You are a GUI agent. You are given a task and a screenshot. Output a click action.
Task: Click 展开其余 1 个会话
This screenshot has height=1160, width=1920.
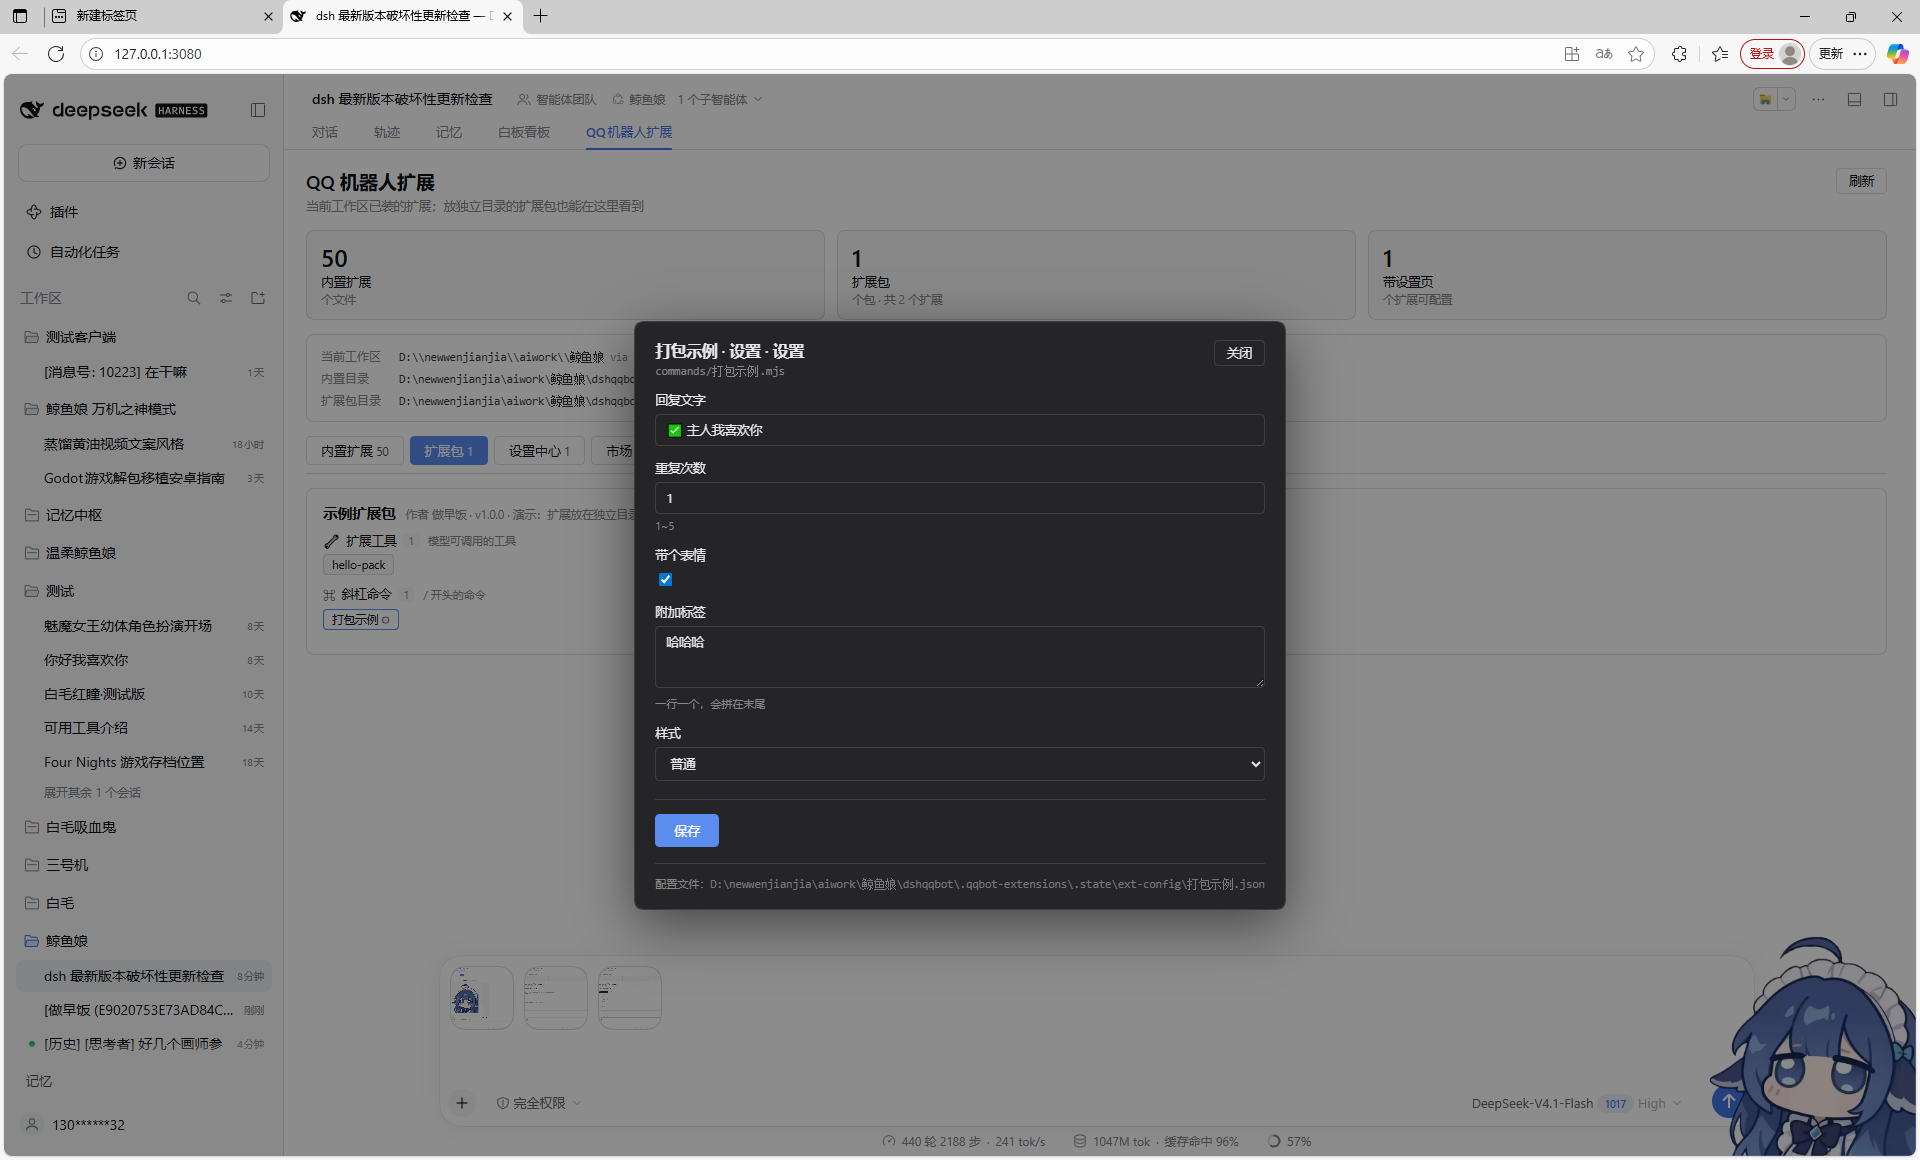(x=92, y=792)
